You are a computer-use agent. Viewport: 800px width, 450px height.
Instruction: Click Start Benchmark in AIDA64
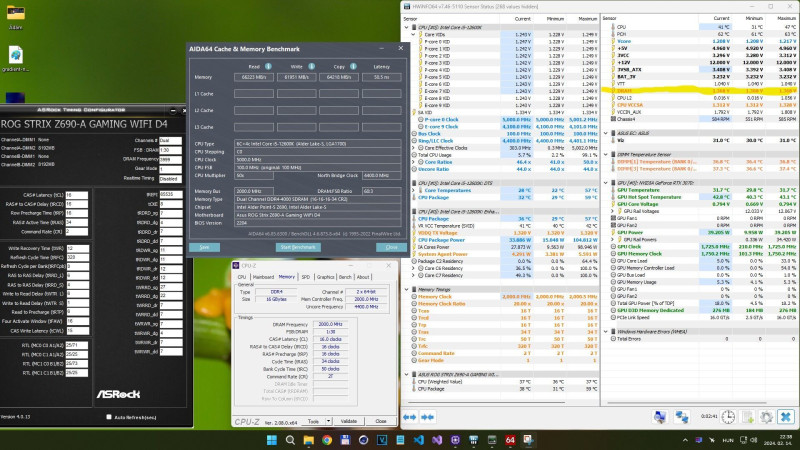[298, 247]
